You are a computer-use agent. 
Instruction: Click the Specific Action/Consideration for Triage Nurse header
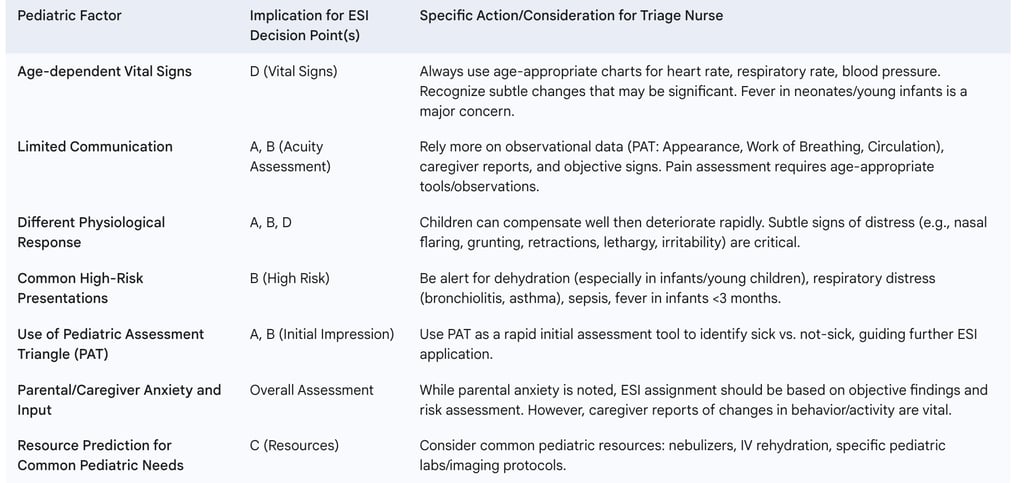tap(571, 16)
